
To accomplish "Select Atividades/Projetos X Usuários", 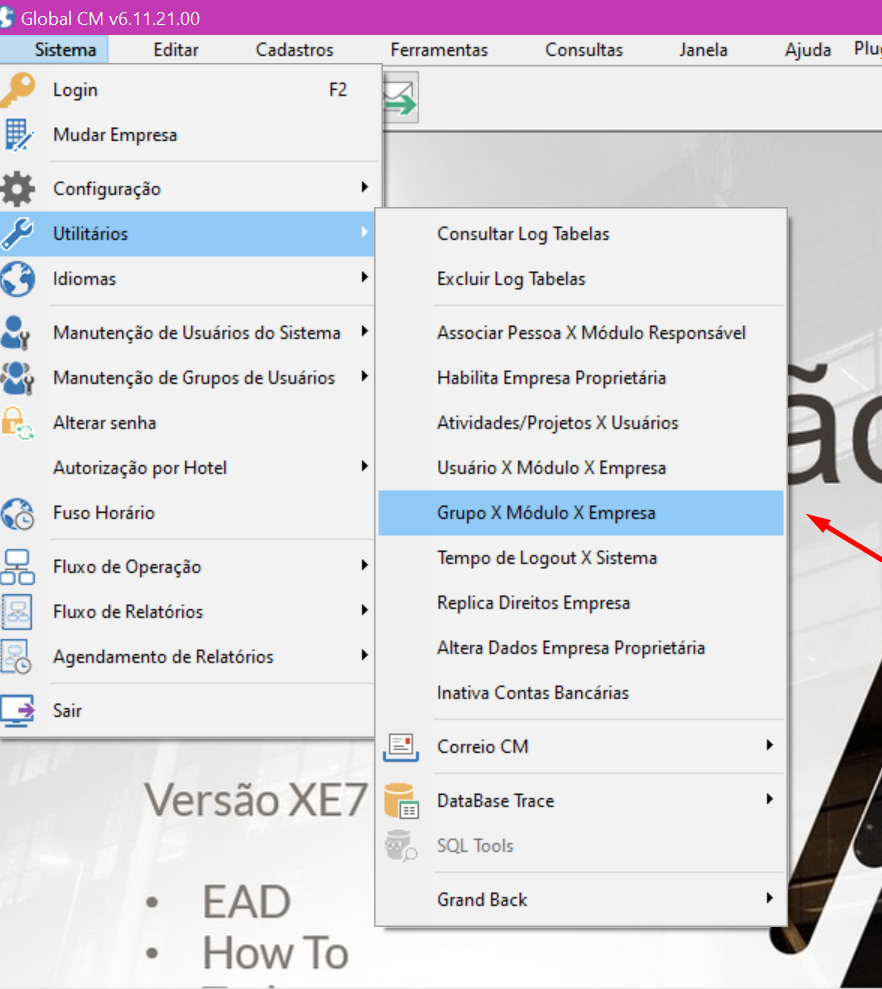I will coord(581,423).
